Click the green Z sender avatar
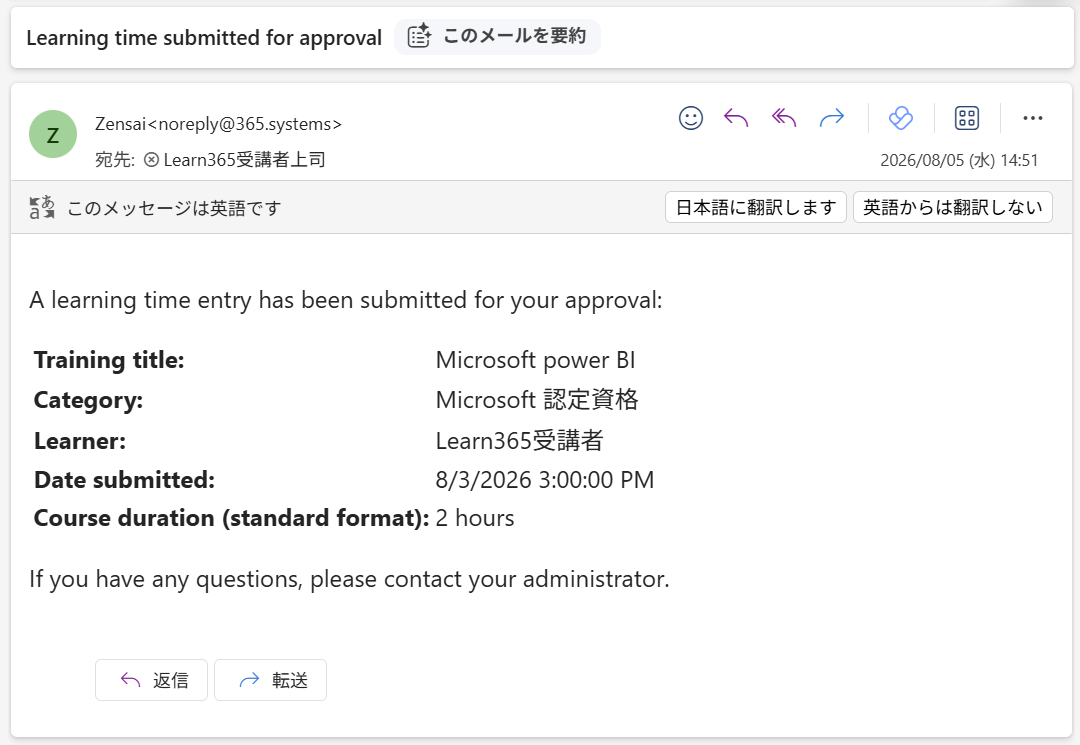 pyautogui.click(x=53, y=134)
